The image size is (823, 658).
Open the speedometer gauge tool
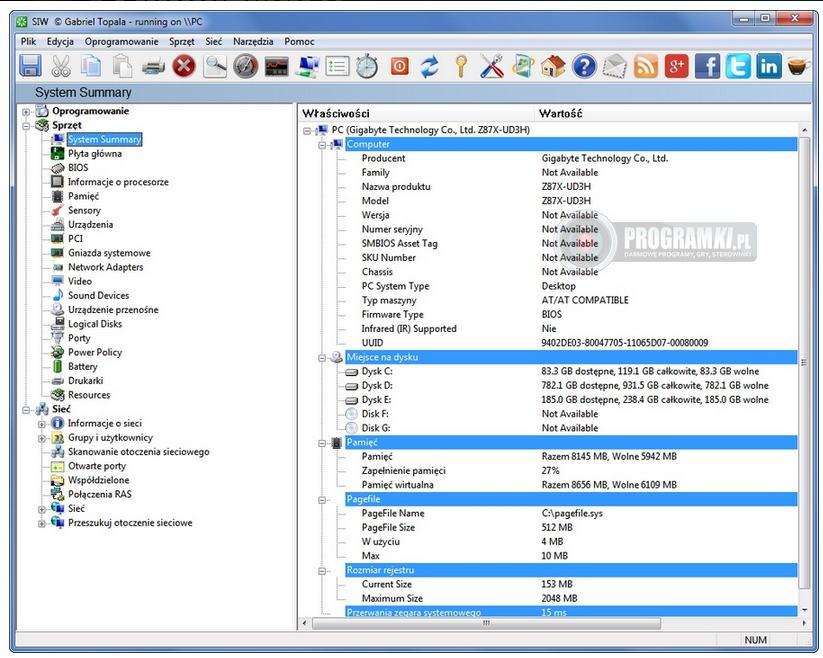(246, 67)
